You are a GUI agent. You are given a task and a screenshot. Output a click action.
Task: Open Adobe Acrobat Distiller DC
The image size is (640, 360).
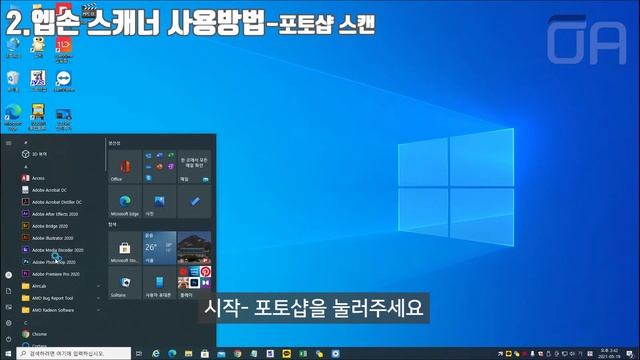(57, 202)
